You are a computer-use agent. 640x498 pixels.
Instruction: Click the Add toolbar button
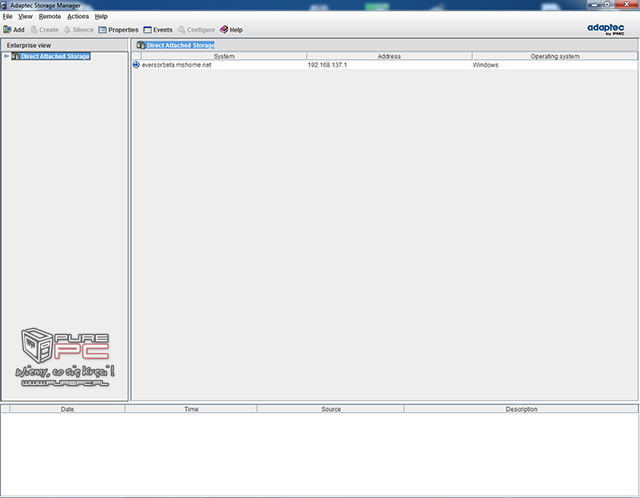pos(14,30)
